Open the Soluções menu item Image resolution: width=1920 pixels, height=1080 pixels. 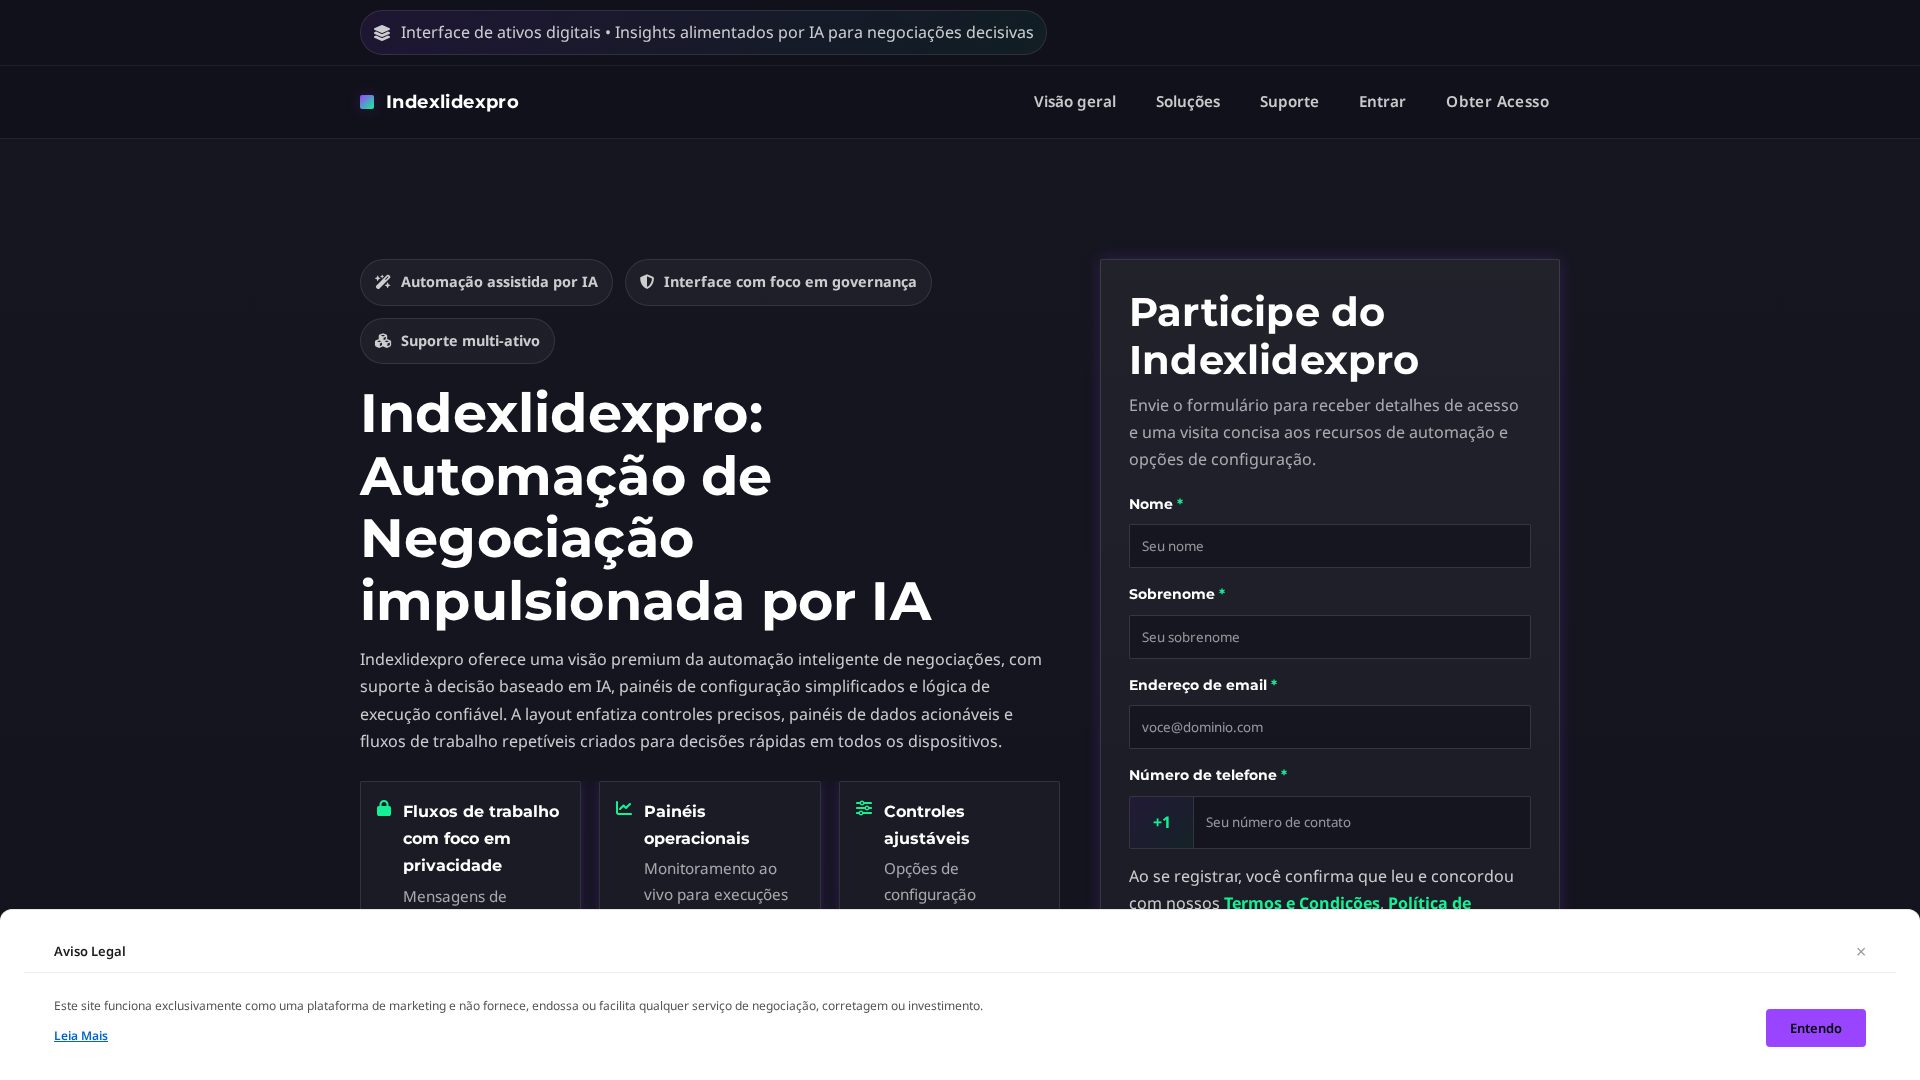1188,101
